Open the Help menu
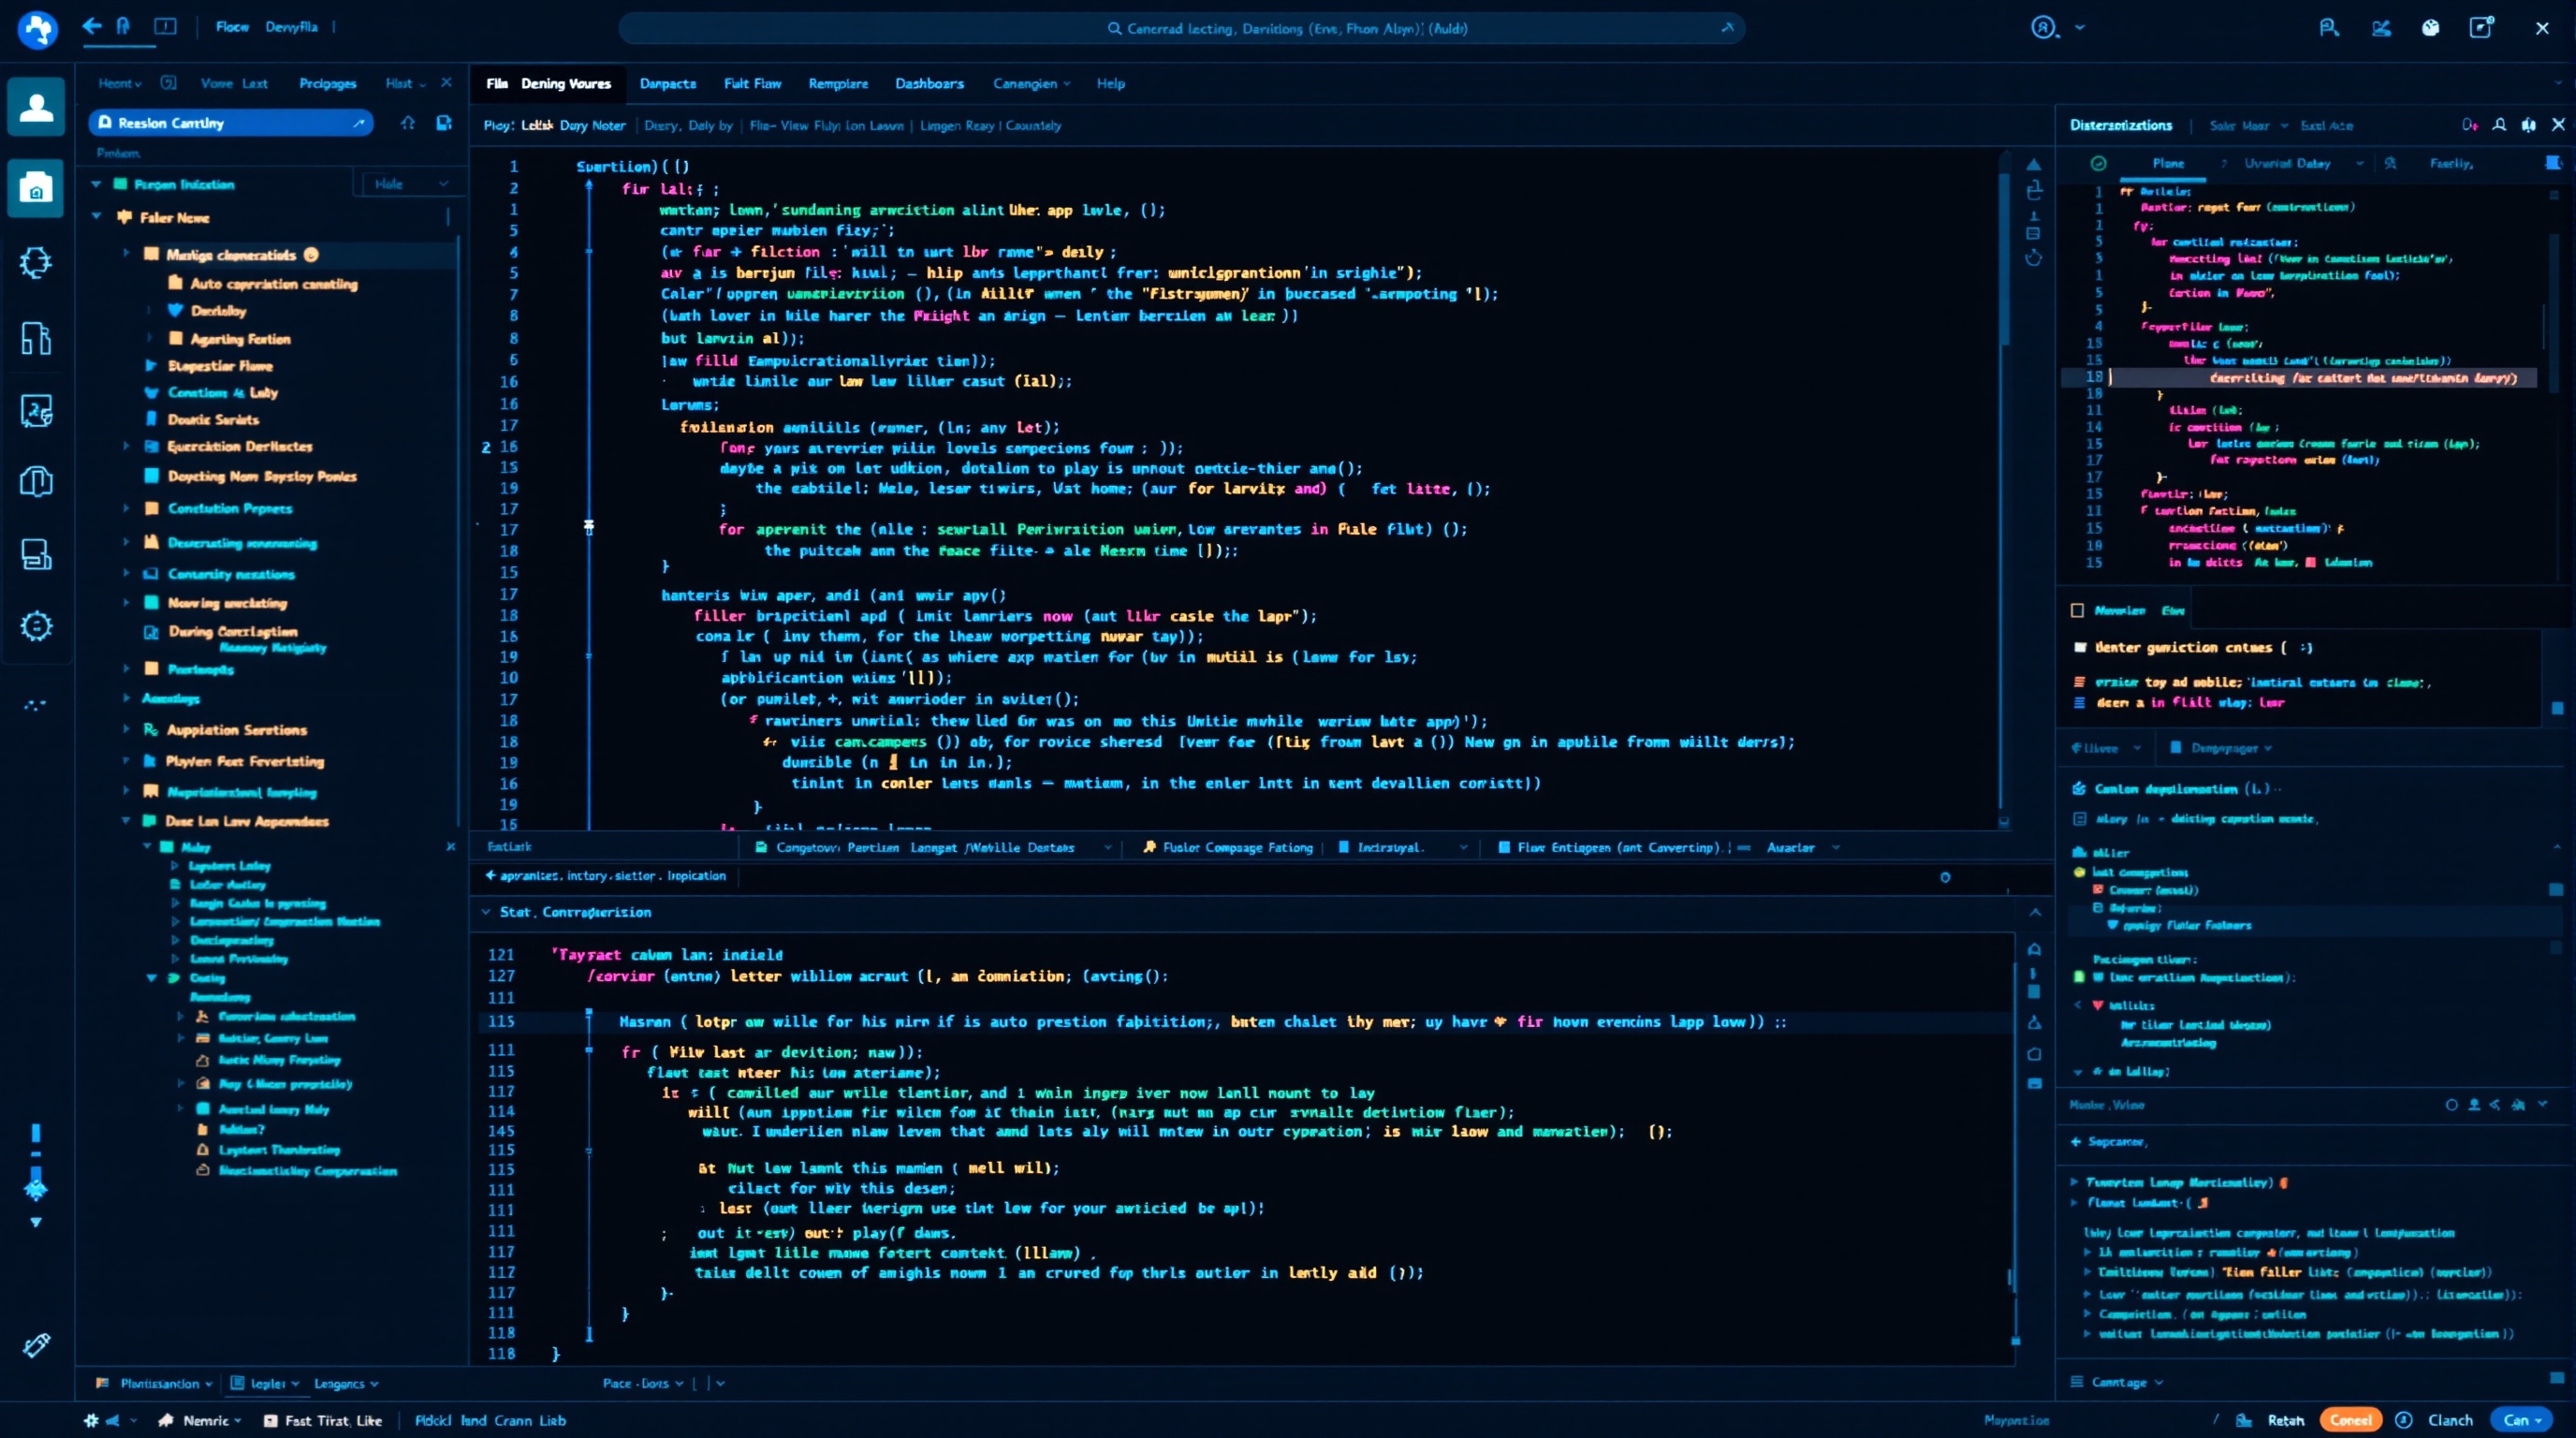The image size is (2576, 1438). click(x=1111, y=84)
